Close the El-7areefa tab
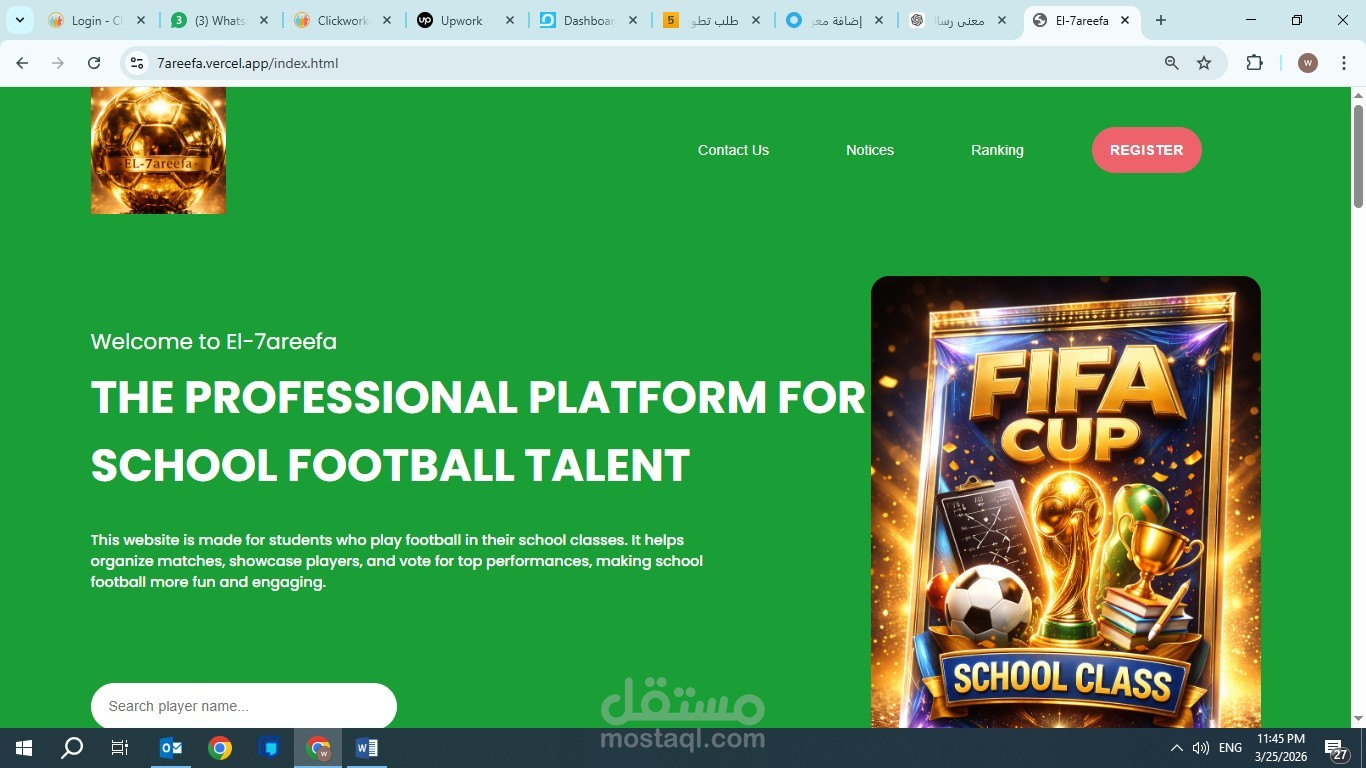Screen dimensions: 1366x768 coord(1125,20)
